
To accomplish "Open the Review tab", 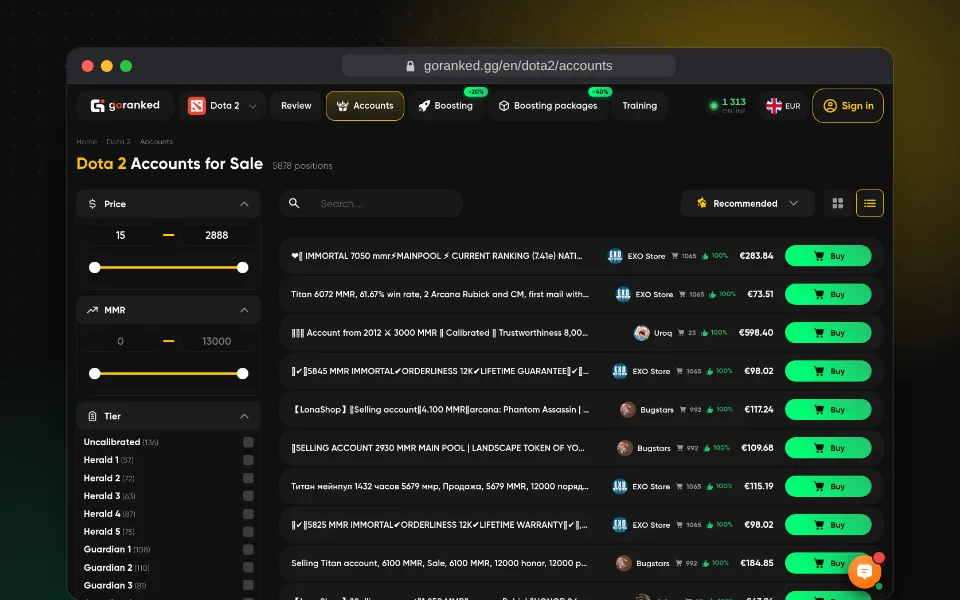I will coord(296,106).
